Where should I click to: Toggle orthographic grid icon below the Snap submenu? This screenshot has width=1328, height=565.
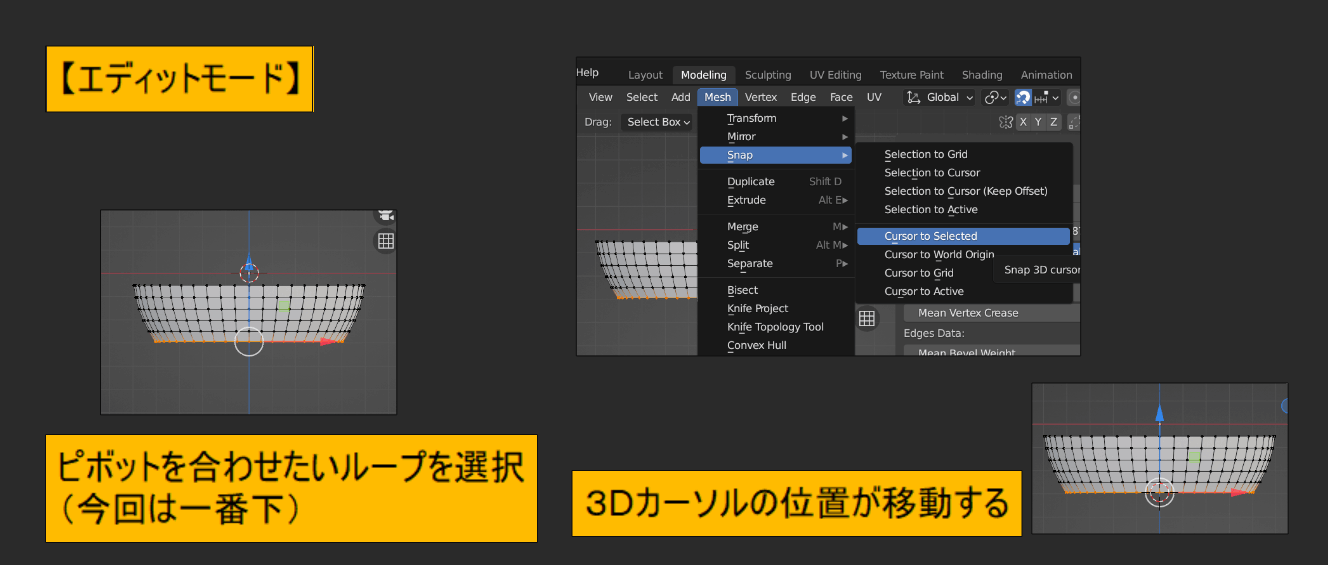point(867,318)
